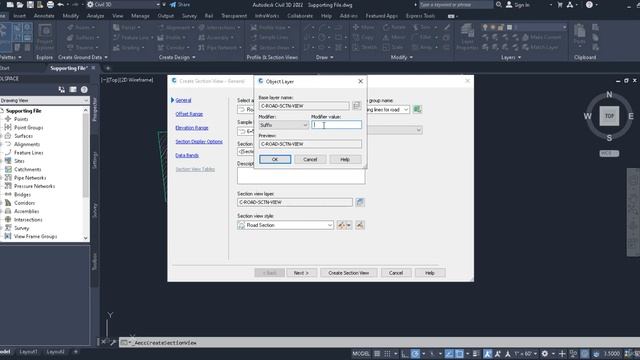
Task: Expand the Create Ground Data panel
Action: (x=83, y=58)
